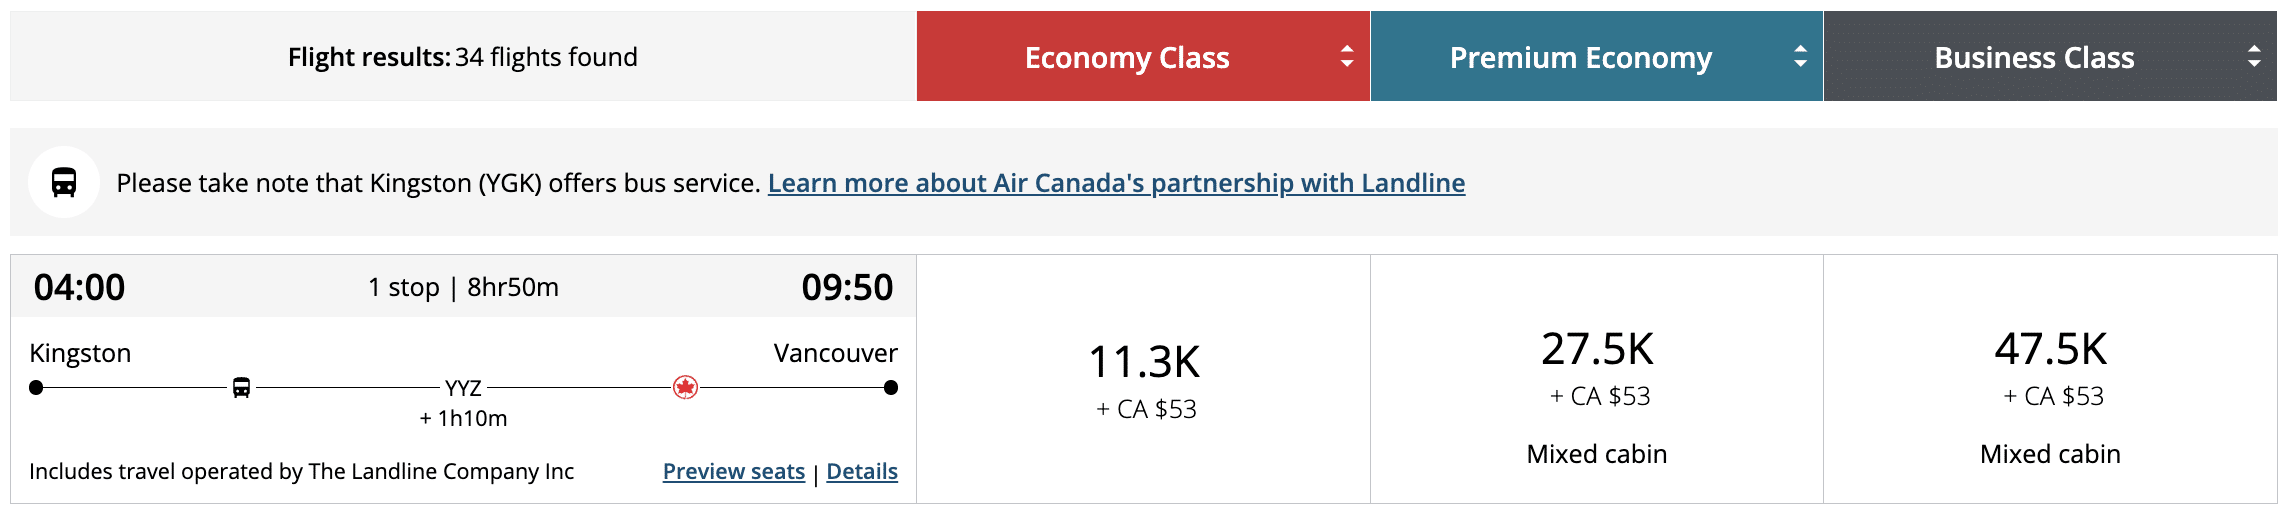Select the 11.3K Economy fare
This screenshot has height=510, width=2288.
tap(1144, 379)
